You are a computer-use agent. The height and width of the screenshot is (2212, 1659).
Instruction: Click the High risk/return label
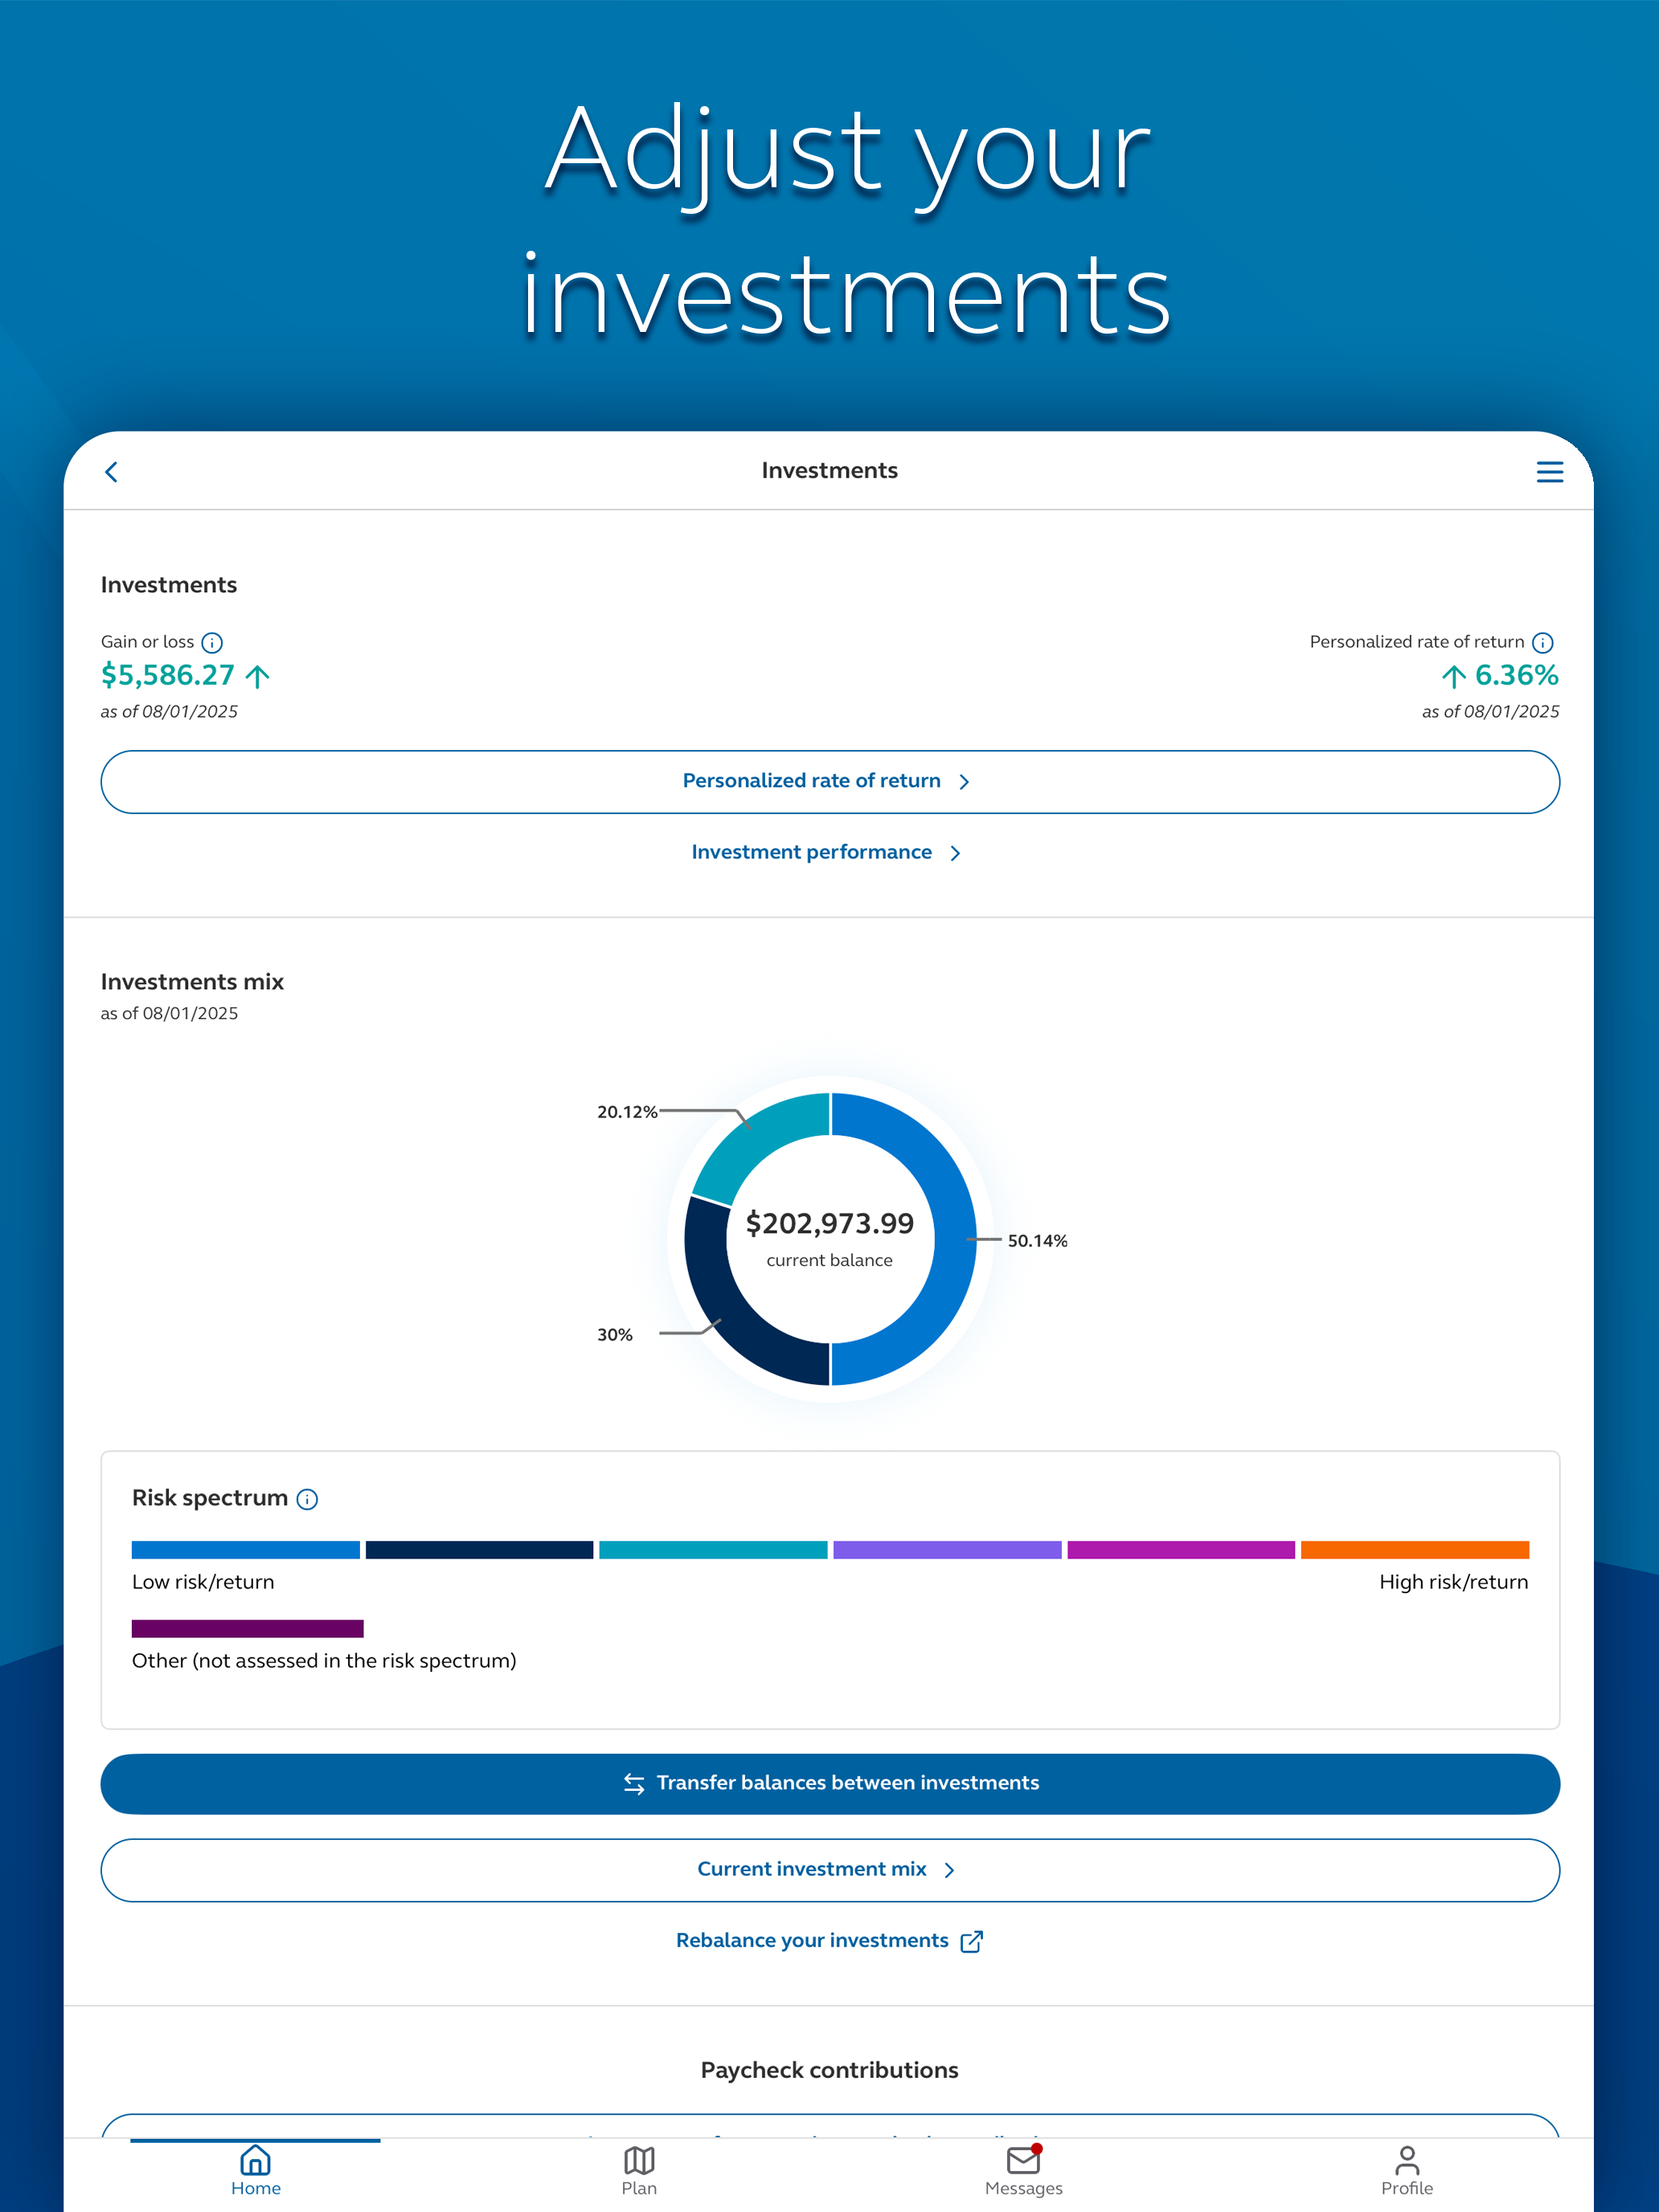point(1454,1582)
